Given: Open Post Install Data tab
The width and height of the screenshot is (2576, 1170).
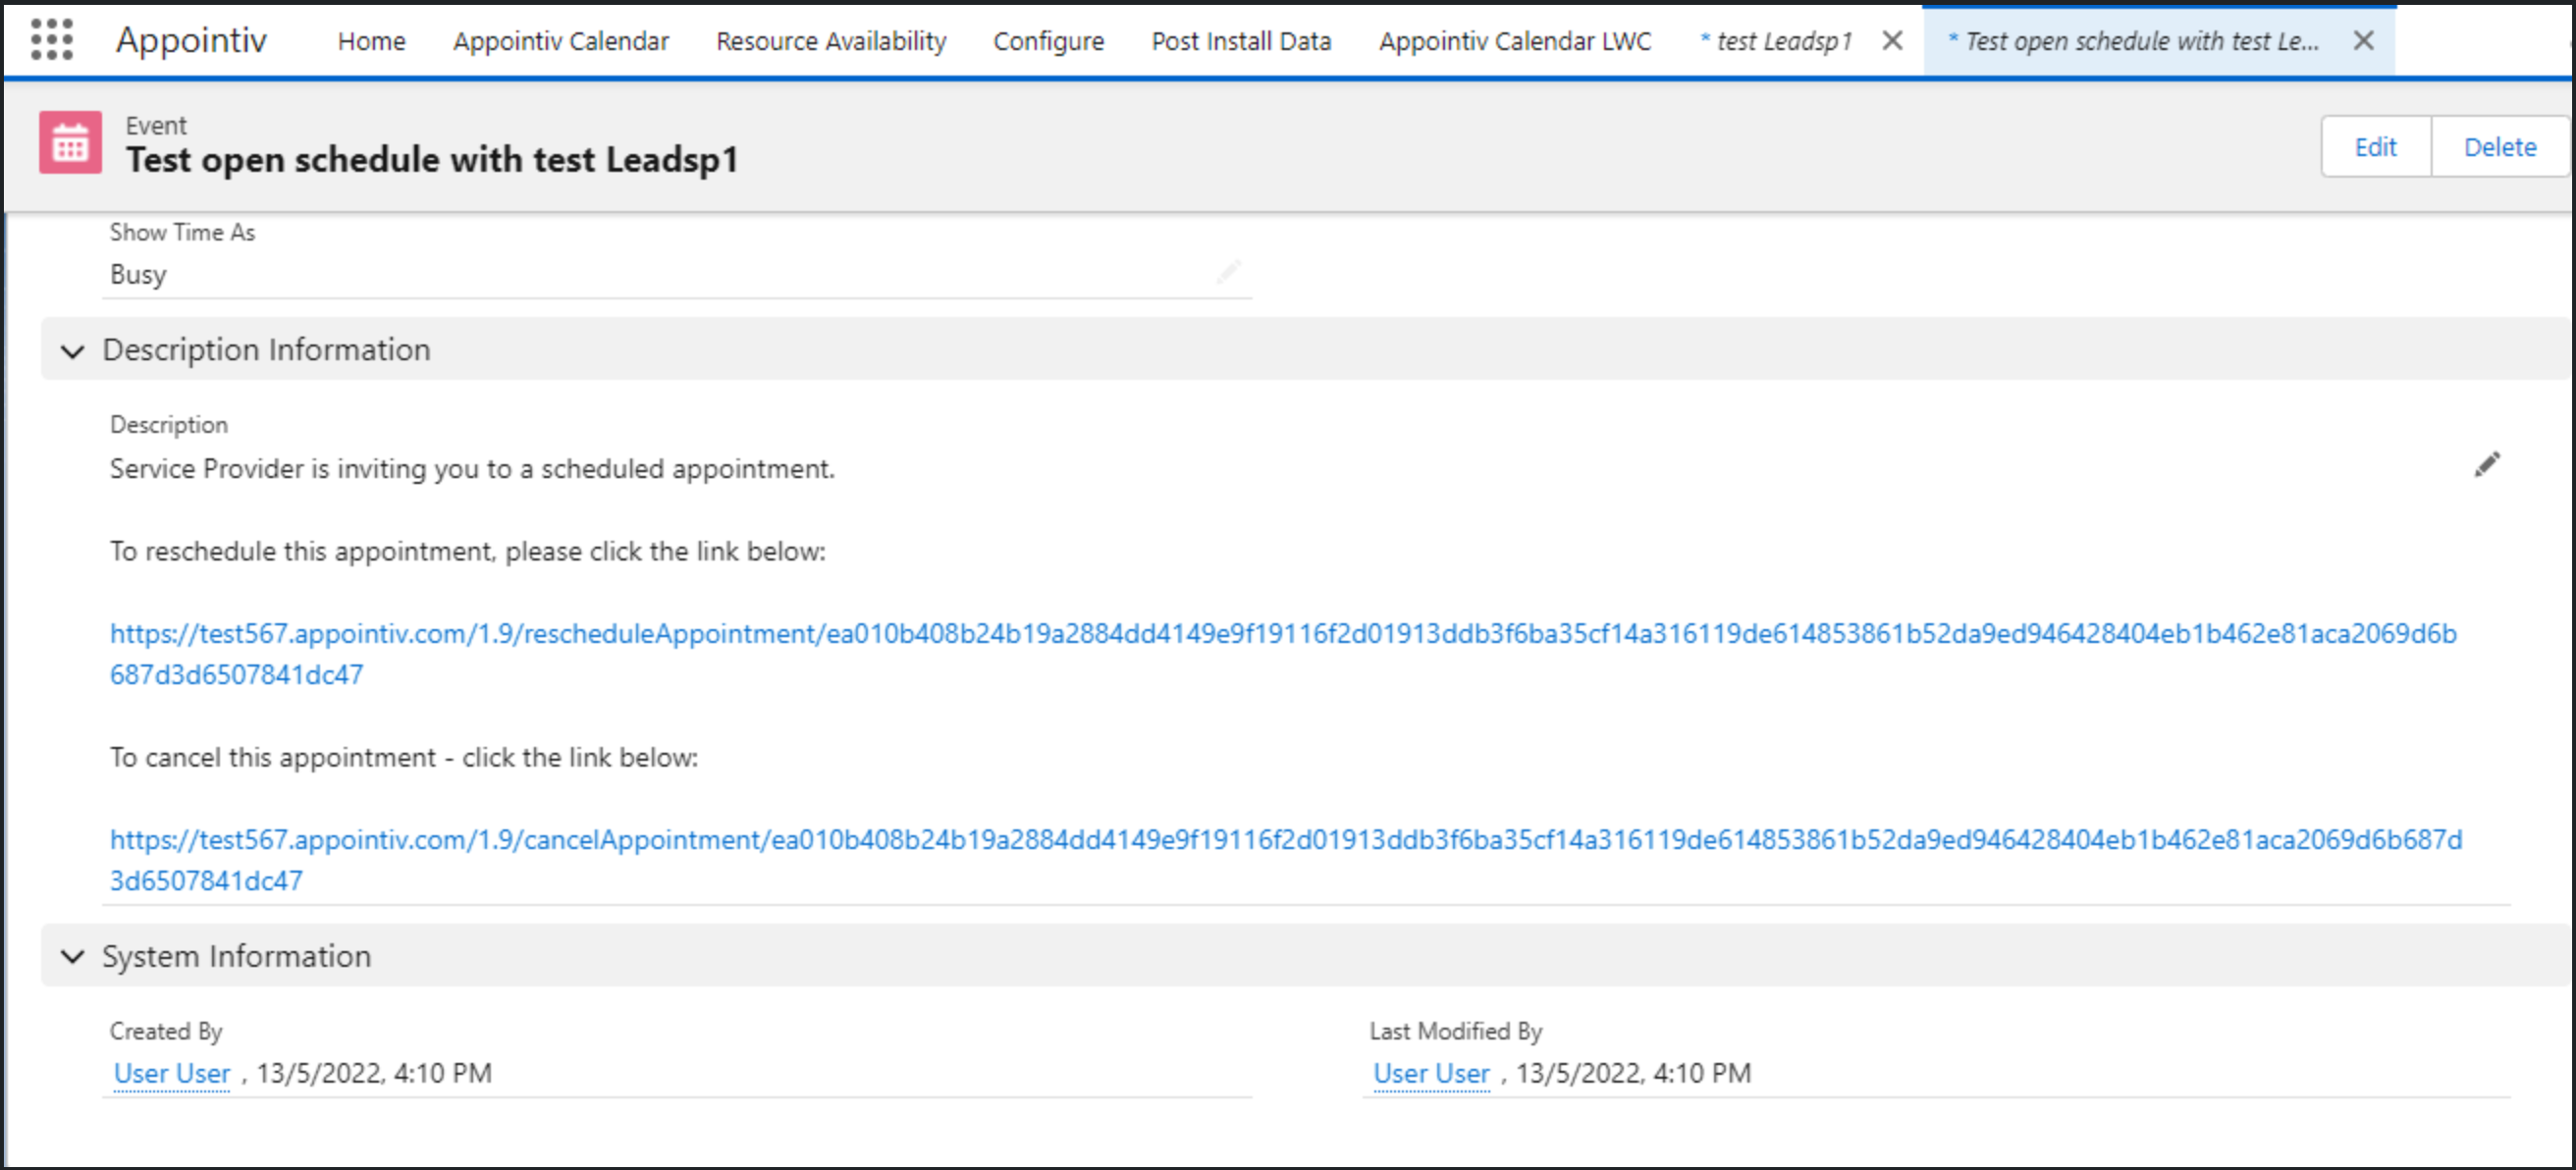Looking at the screenshot, I should 1241,41.
